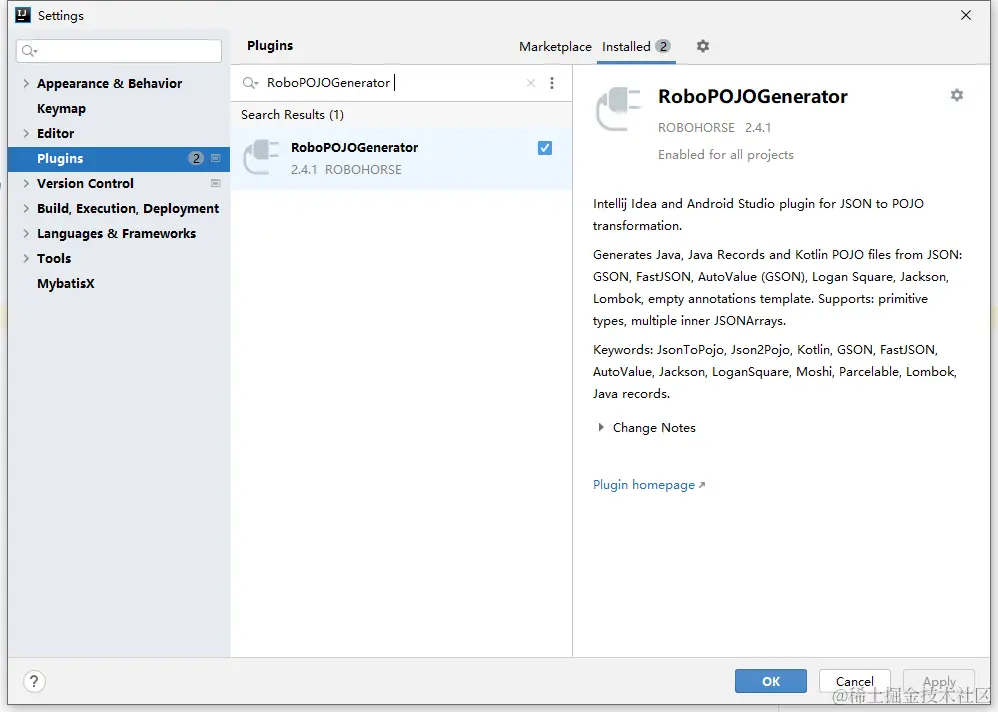Viewport: 998px width, 712px height.
Task: Open the plugins gear settings menu
Action: coord(703,46)
